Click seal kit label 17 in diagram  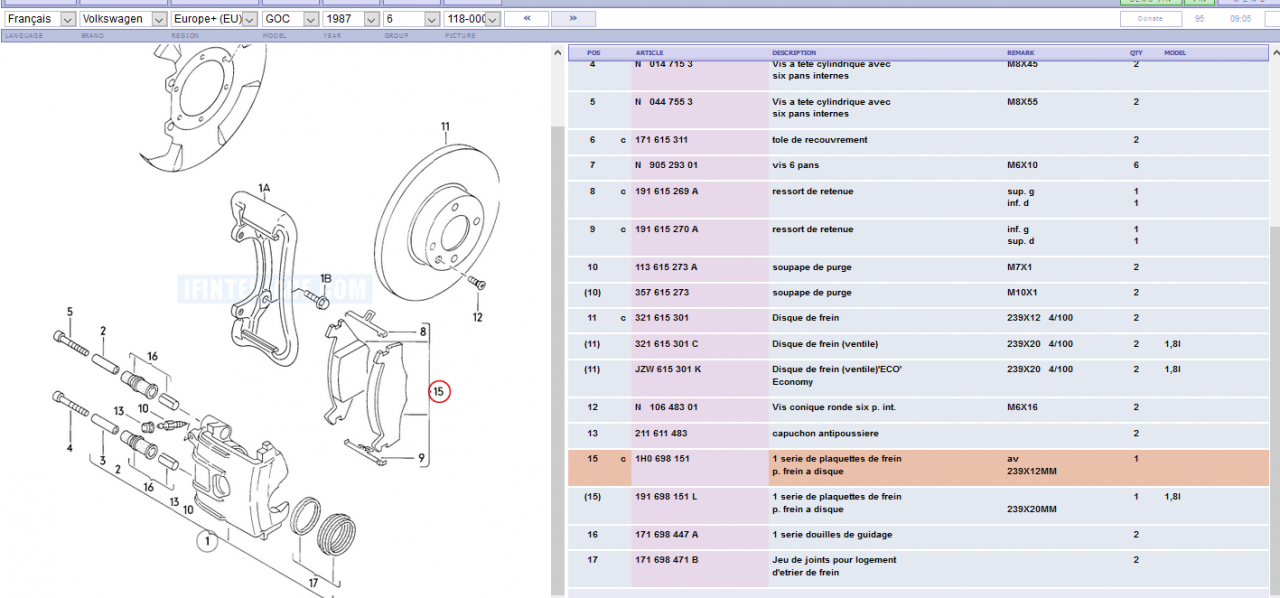[314, 583]
